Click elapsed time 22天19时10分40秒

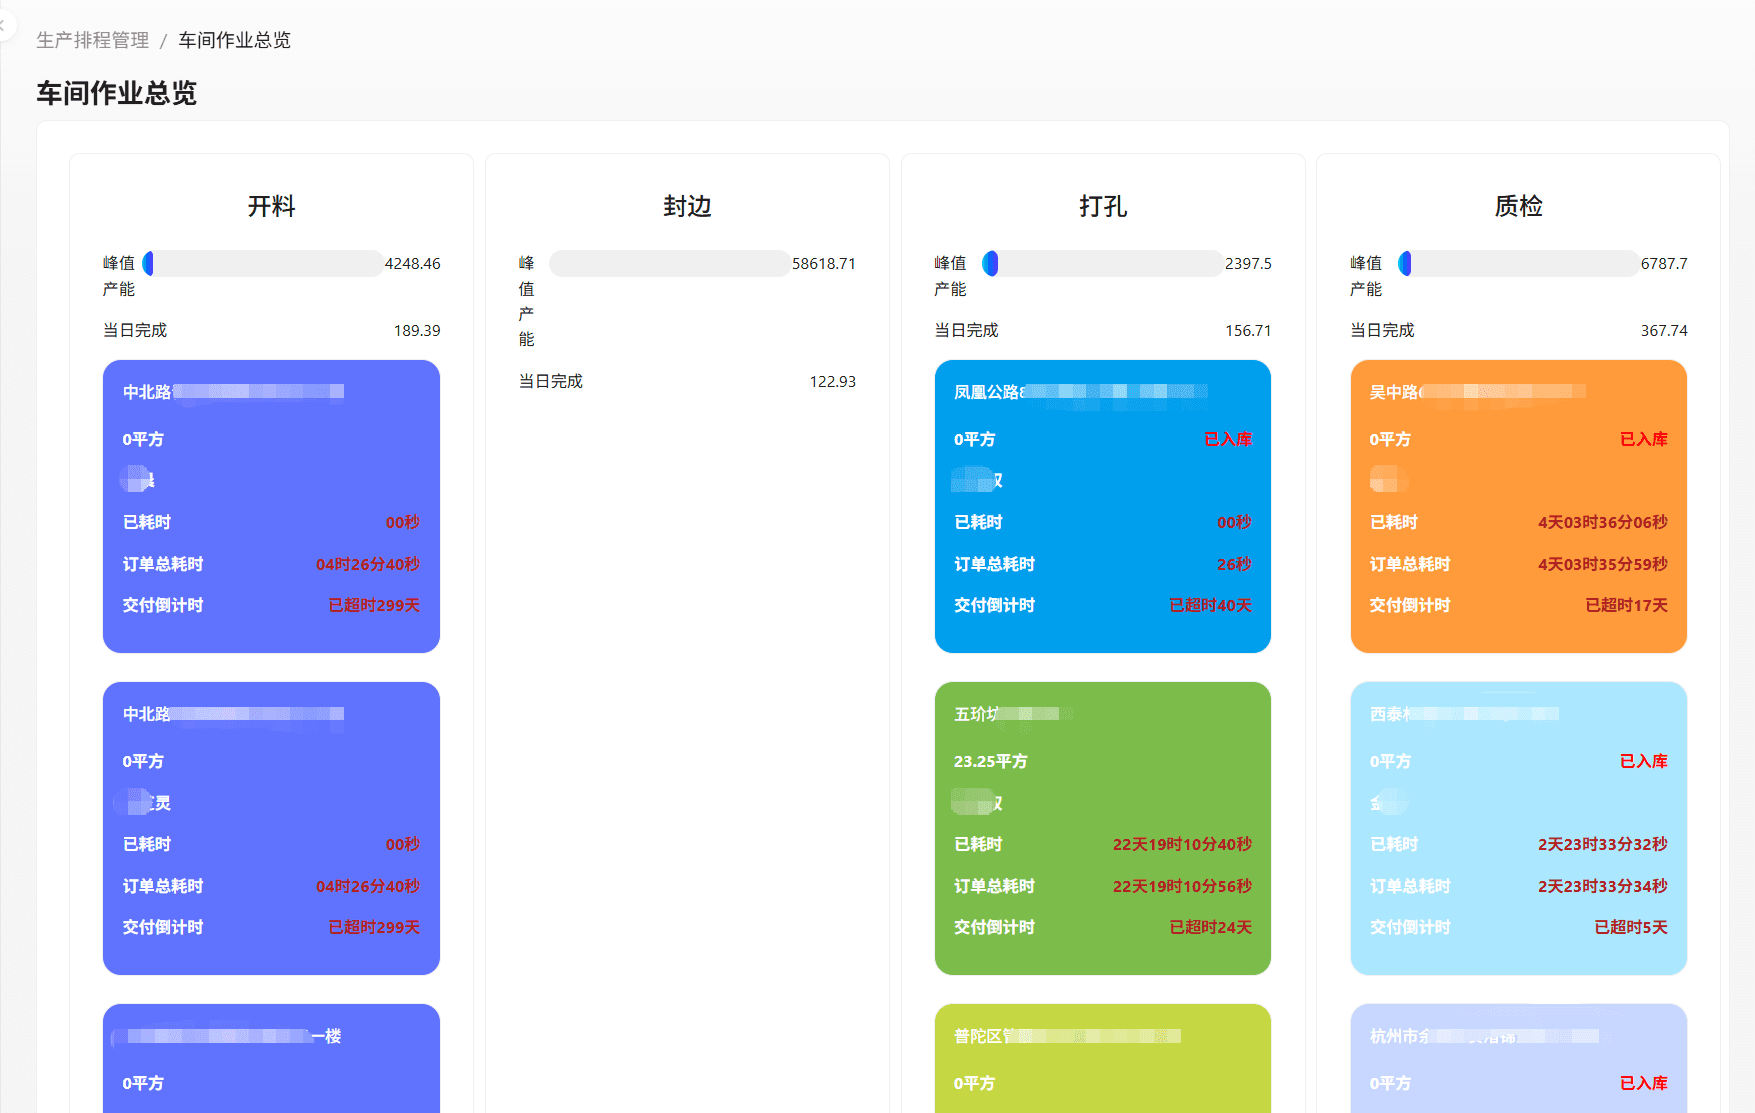(1182, 845)
